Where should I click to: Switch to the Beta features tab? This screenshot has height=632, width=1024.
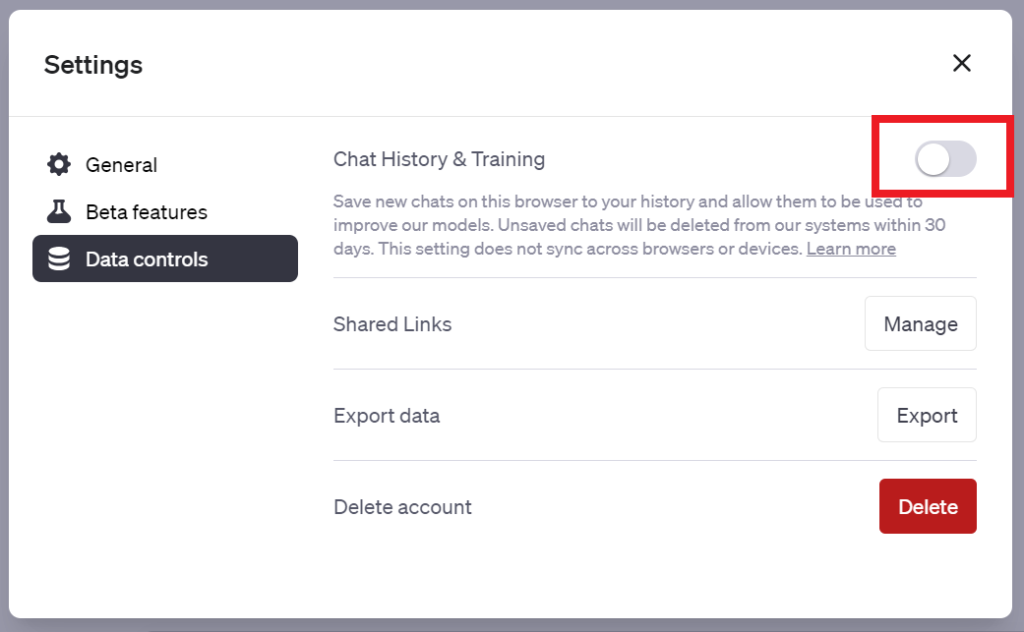pyautogui.click(x=146, y=212)
